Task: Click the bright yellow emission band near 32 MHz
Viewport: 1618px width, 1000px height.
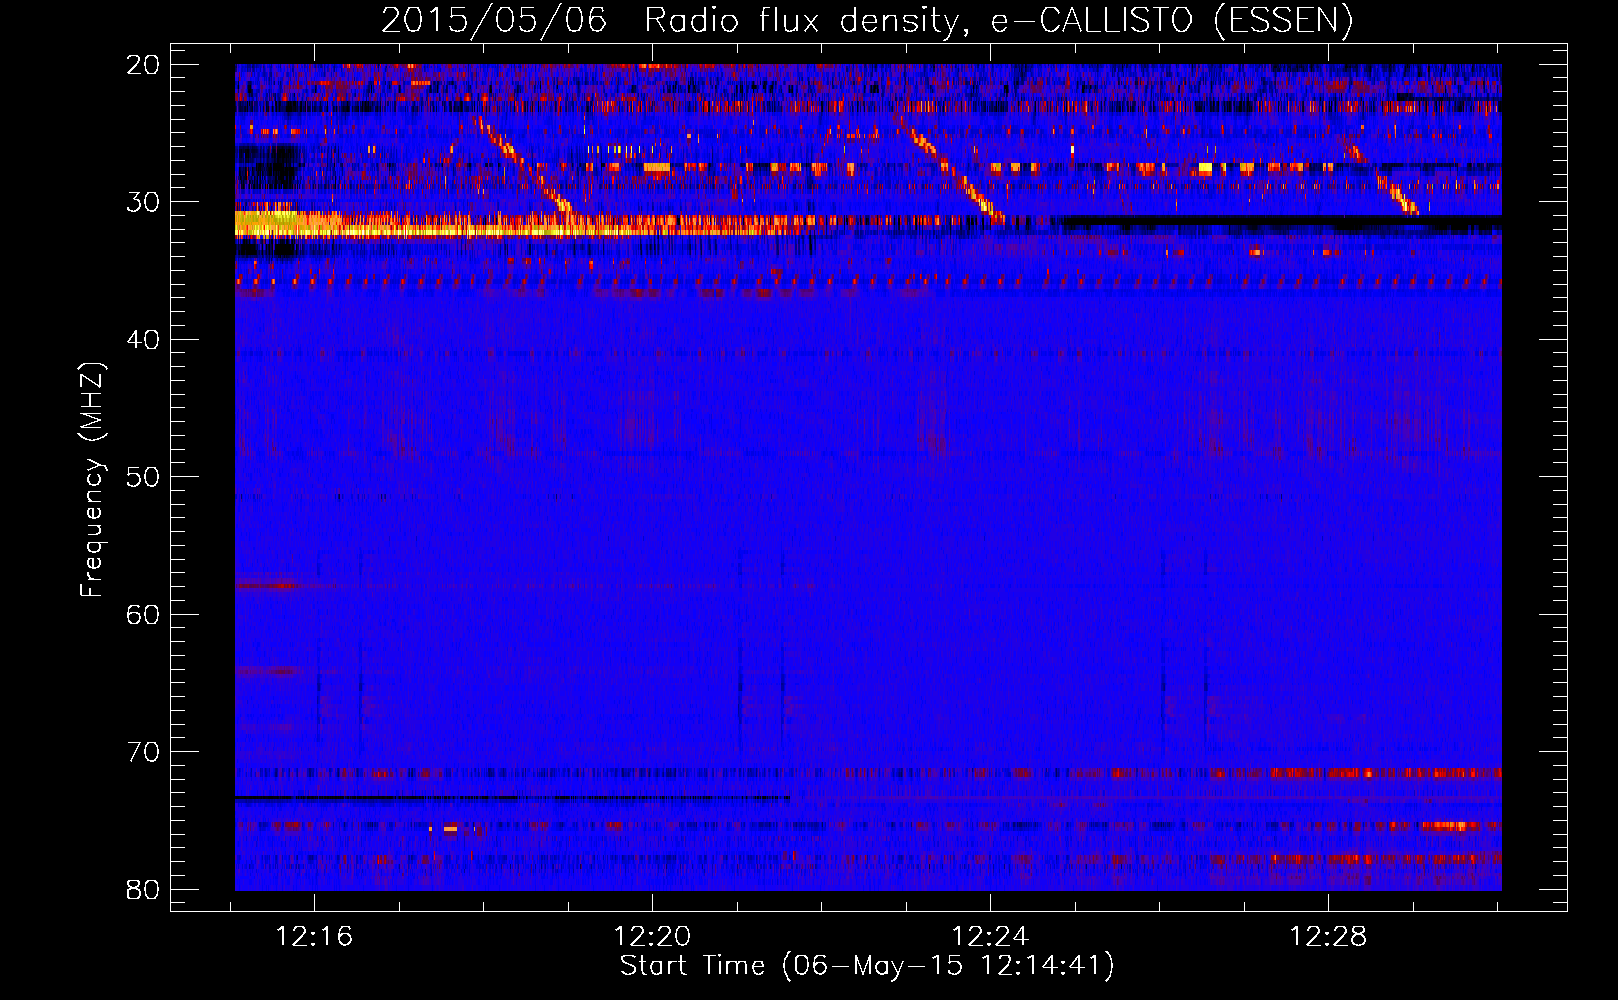Action: (520, 225)
